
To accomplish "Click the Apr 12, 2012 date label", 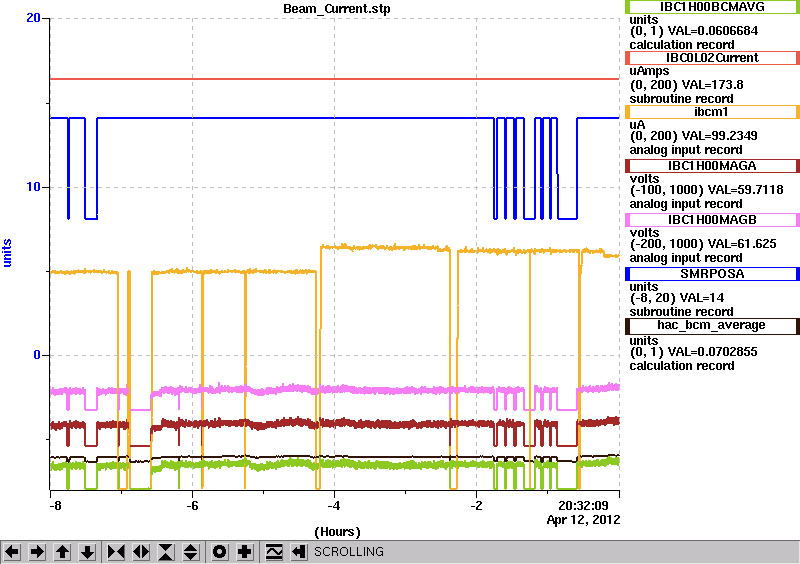I will [x=583, y=520].
